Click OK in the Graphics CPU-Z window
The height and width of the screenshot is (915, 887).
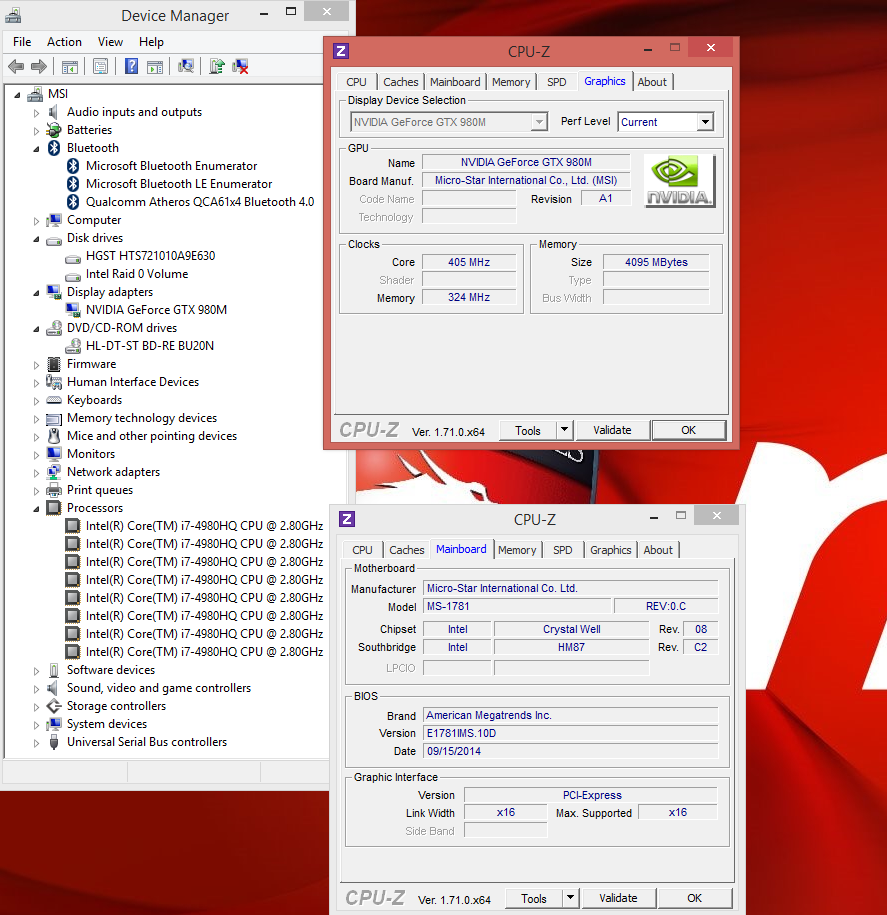689,431
